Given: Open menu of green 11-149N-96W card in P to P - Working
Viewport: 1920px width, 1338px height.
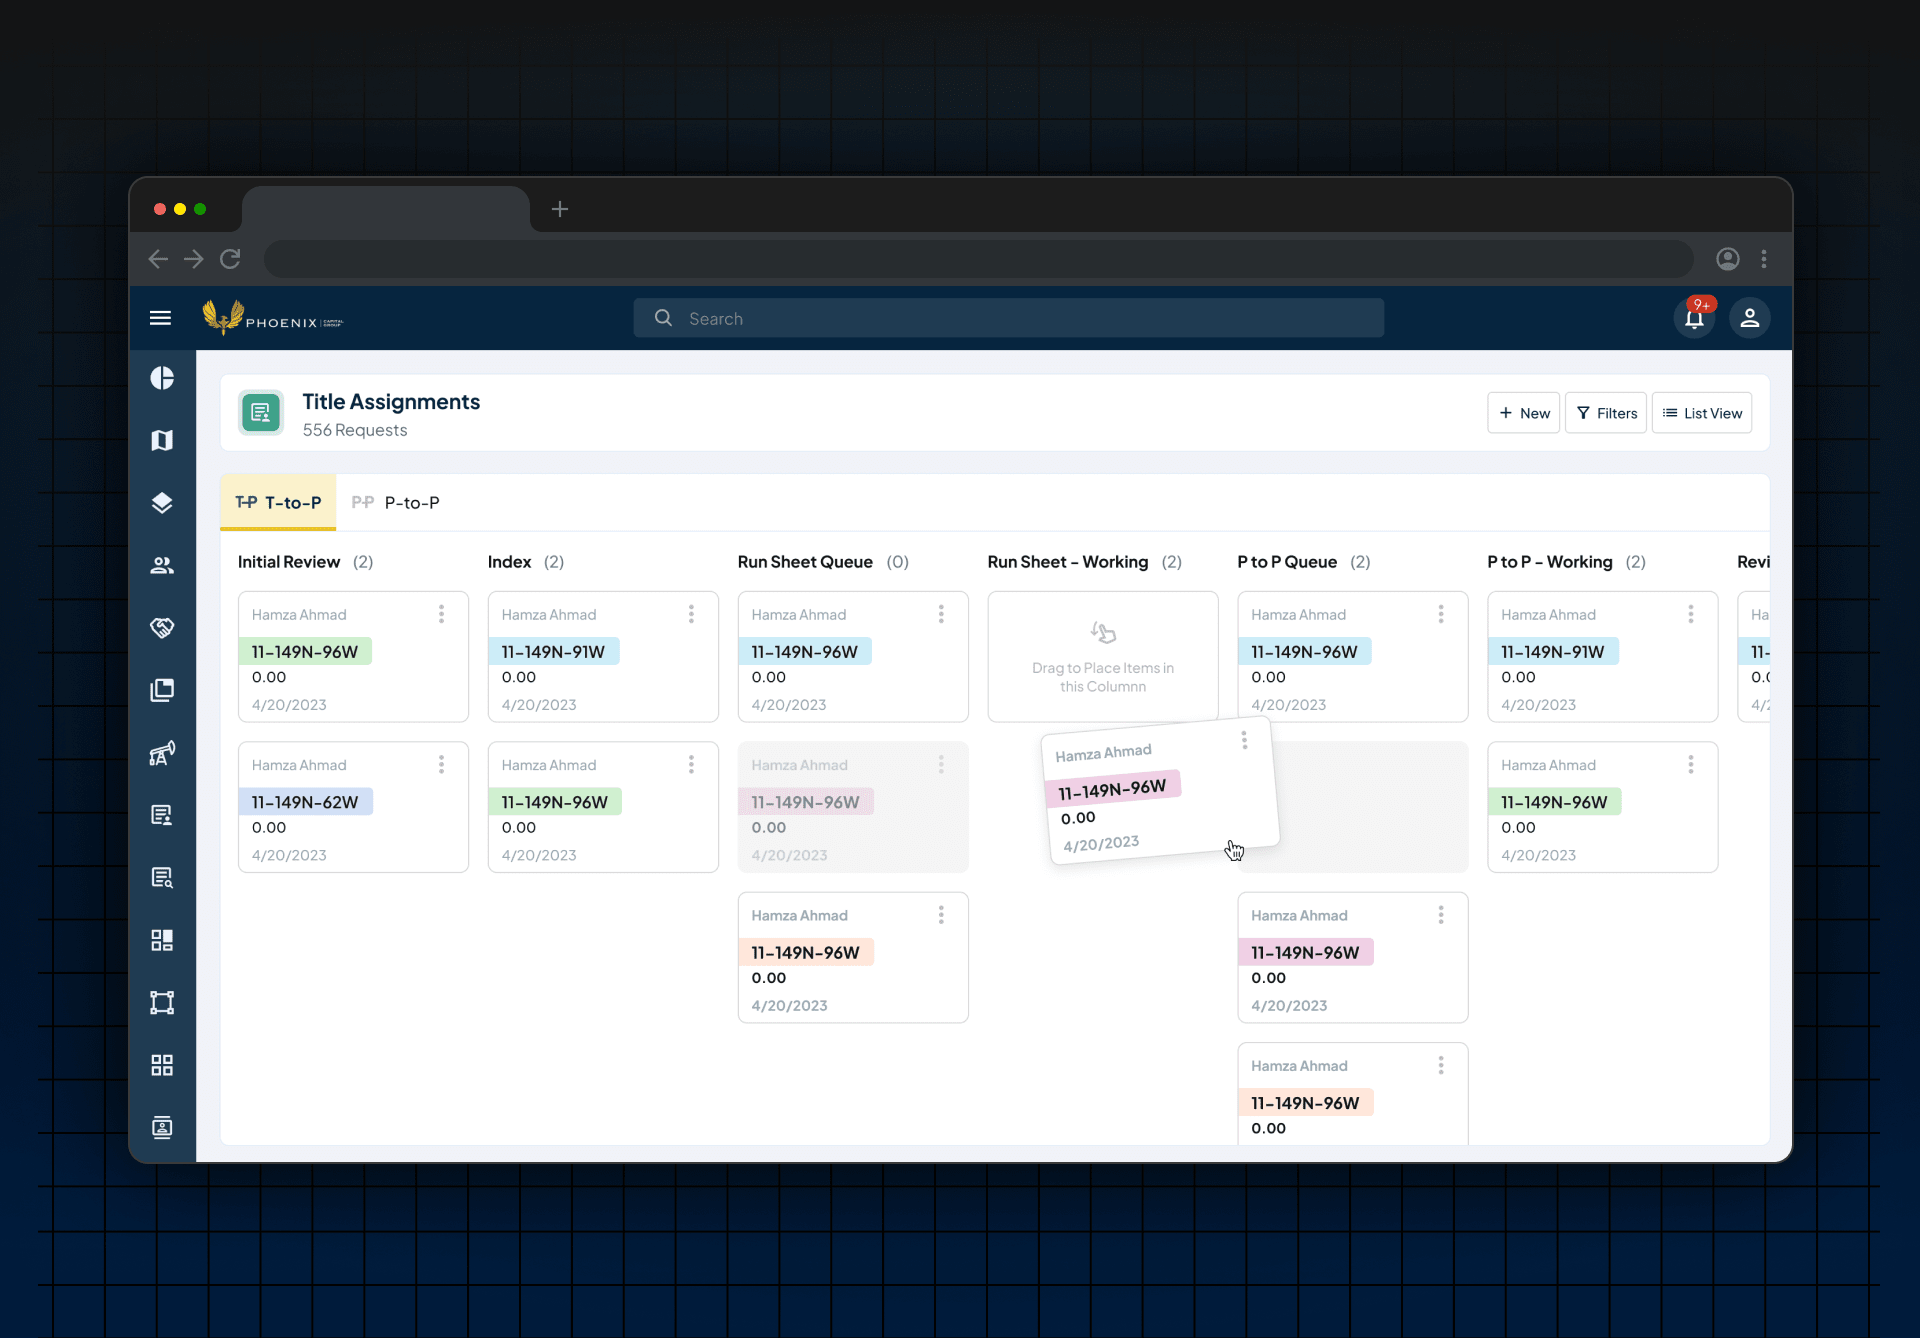Looking at the screenshot, I should pyautogui.click(x=1691, y=764).
